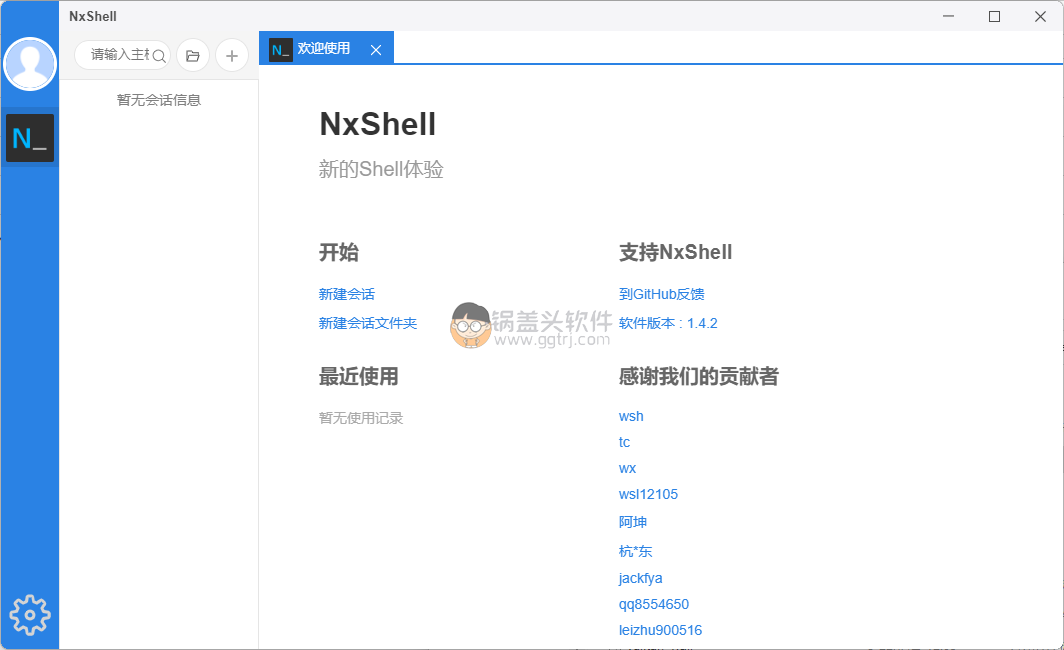The width and height of the screenshot is (1064, 650).
Task: Click the NxShell window title text
Action: 93,16
